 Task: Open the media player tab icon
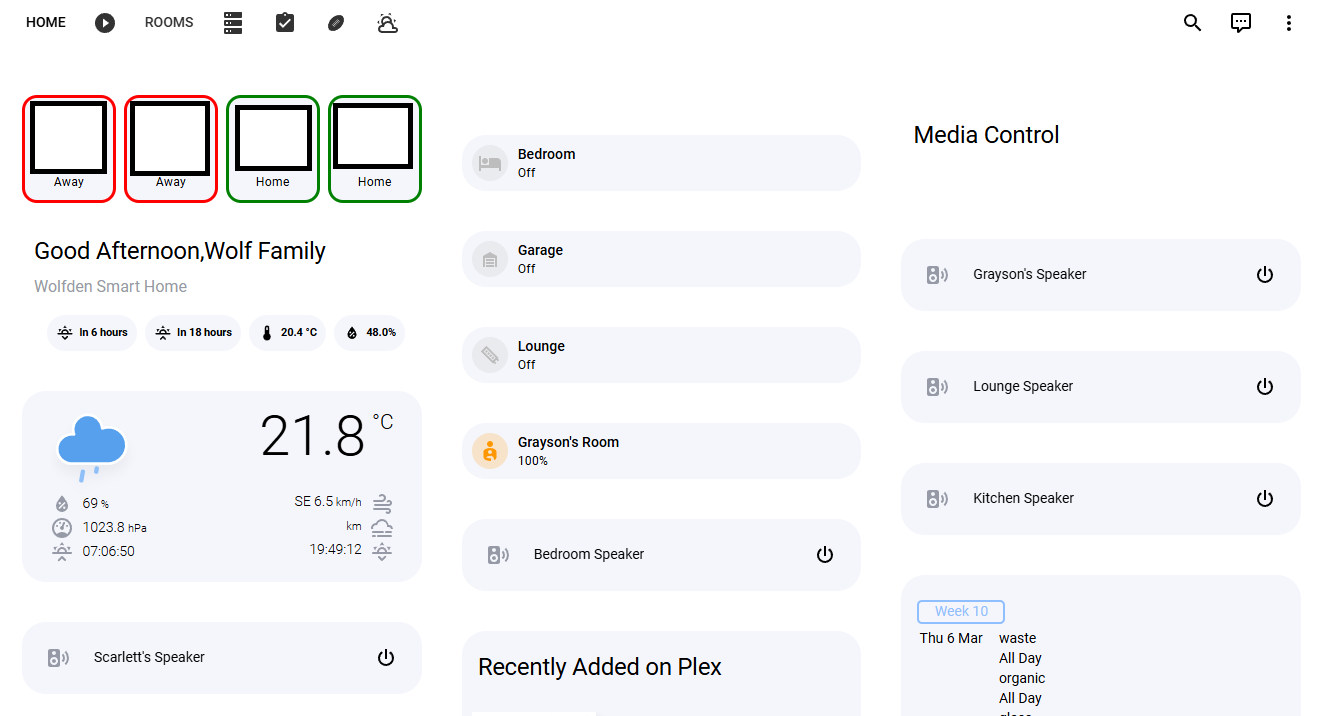tap(105, 23)
